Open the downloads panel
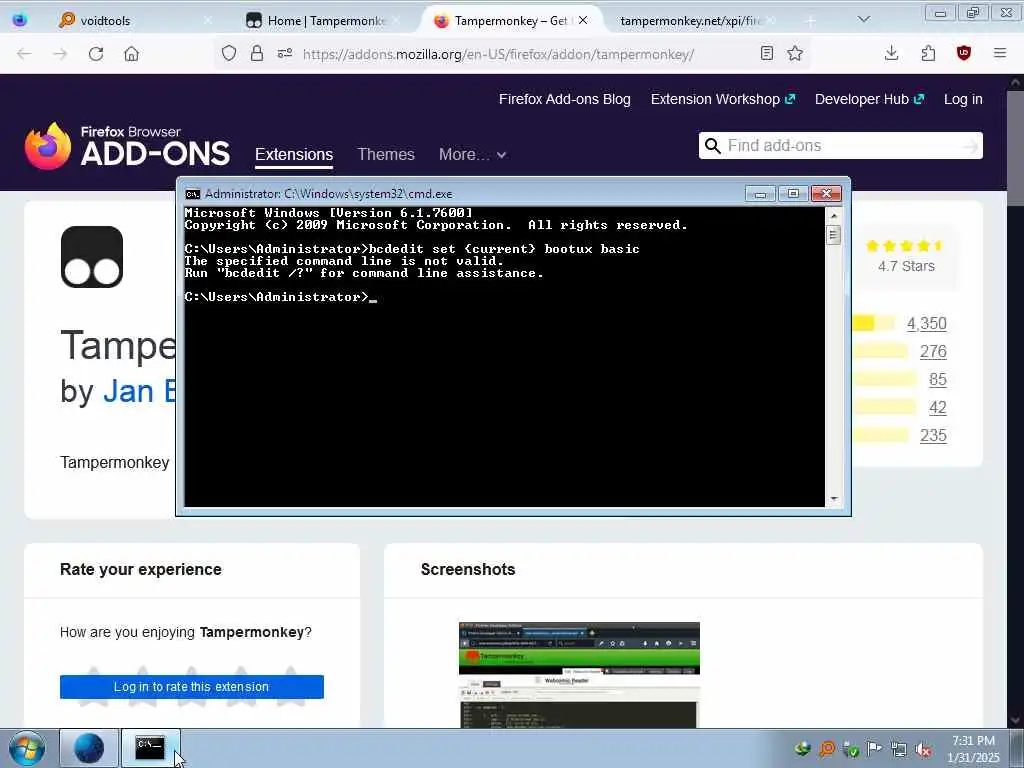 pyautogui.click(x=891, y=54)
